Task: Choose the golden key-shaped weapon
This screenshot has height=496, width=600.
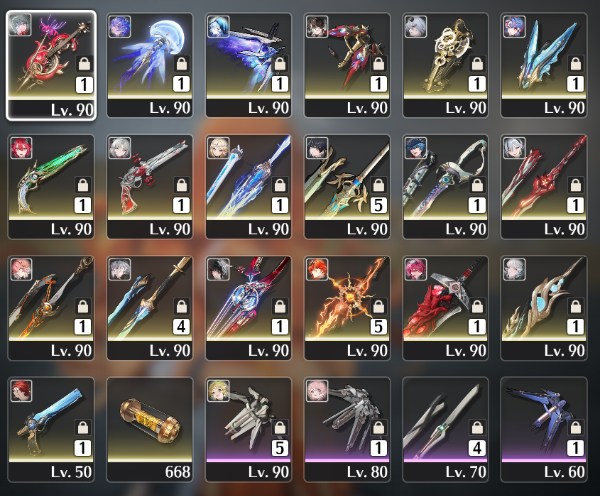Action: (445, 65)
